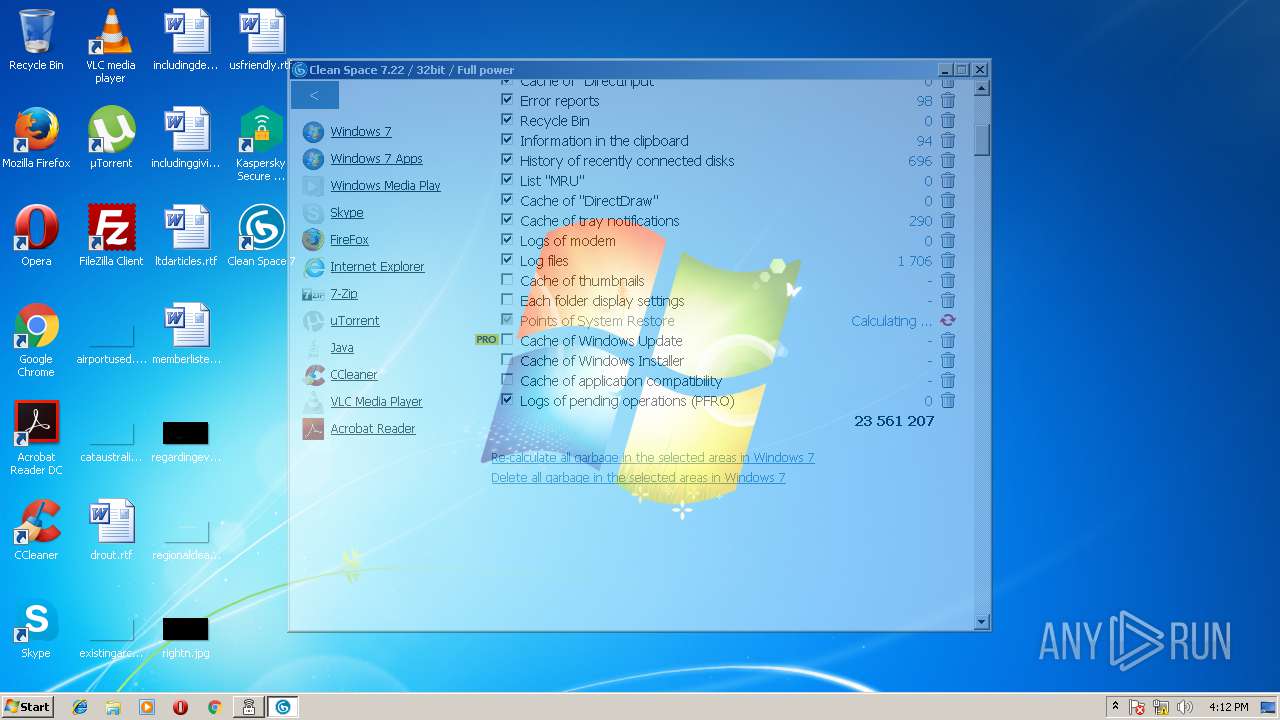Toggle Cache of application compatibility checkbox
Screen dimensions: 1280x720
pyautogui.click(x=507, y=380)
